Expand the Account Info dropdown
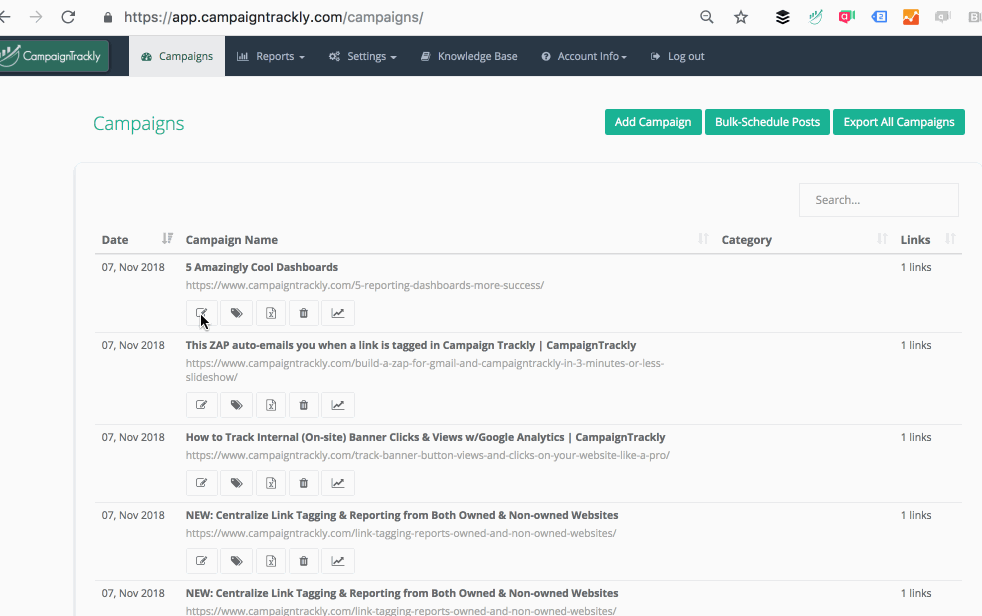Screen dimensions: 982x616 point(584,56)
